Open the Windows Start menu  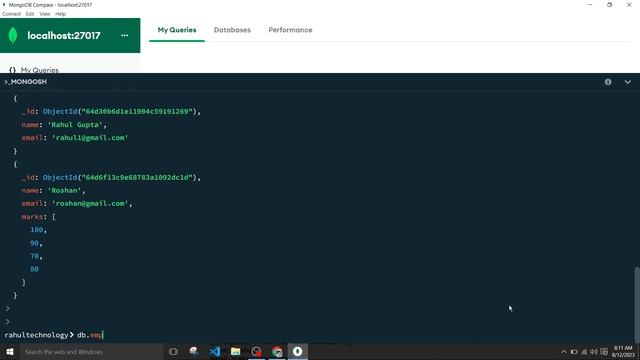pyautogui.click(x=10, y=351)
